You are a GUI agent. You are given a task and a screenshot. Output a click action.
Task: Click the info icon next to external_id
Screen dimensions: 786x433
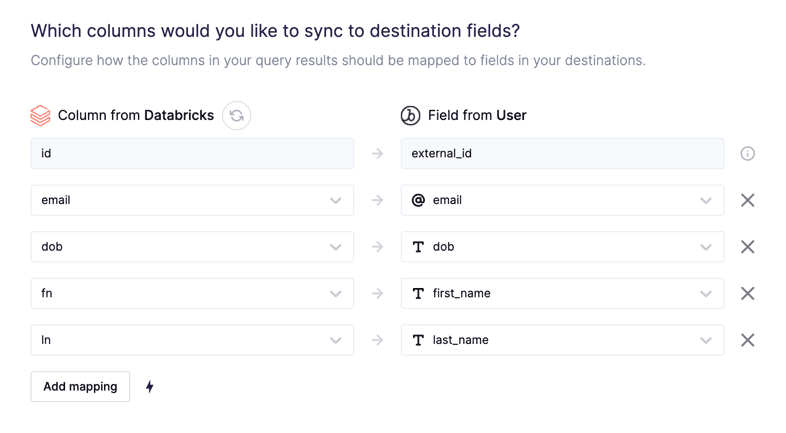747,154
